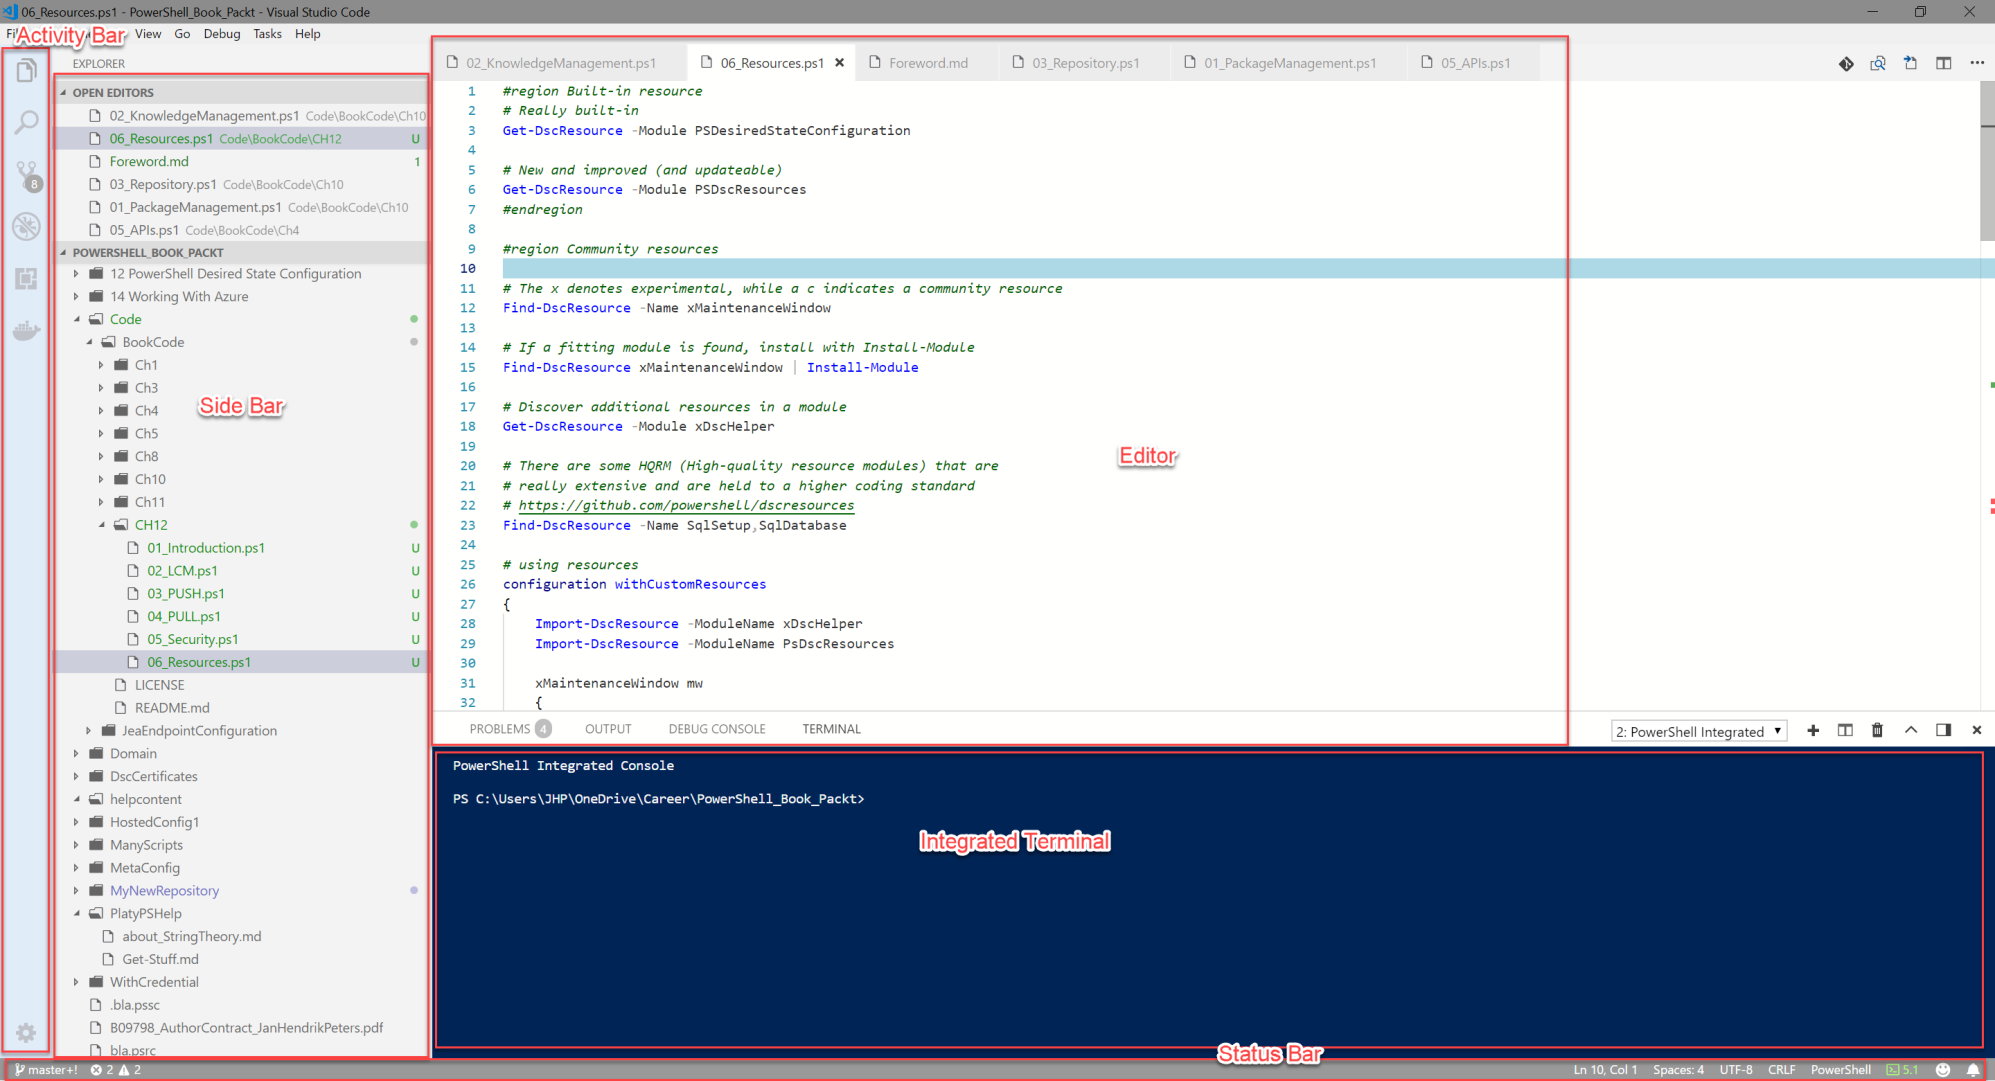This screenshot has width=1995, height=1081.
Task: Open the README.md file
Action: pos(241,708)
